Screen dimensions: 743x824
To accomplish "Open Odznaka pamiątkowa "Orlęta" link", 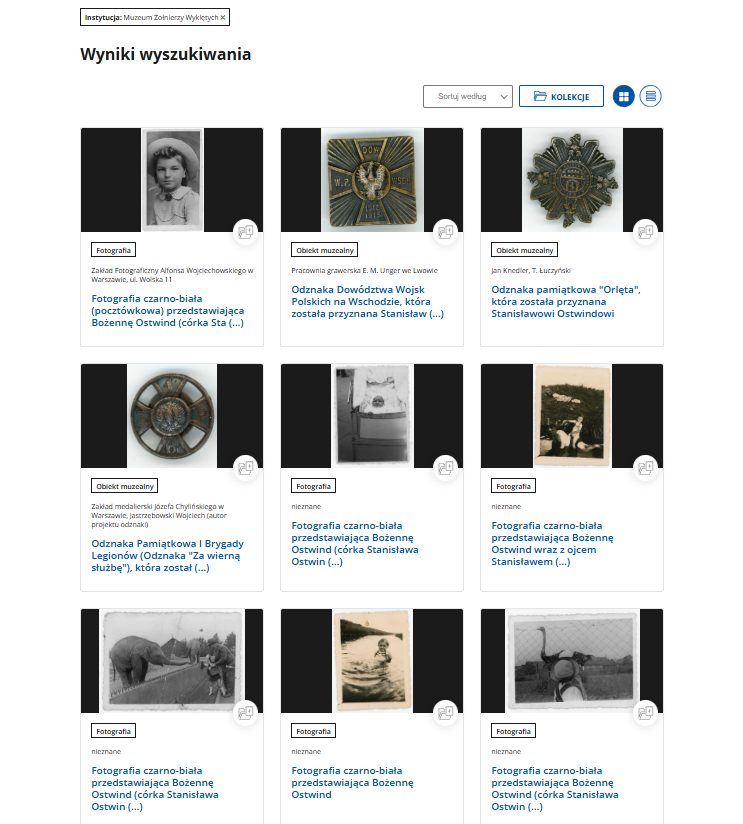I will point(565,302).
